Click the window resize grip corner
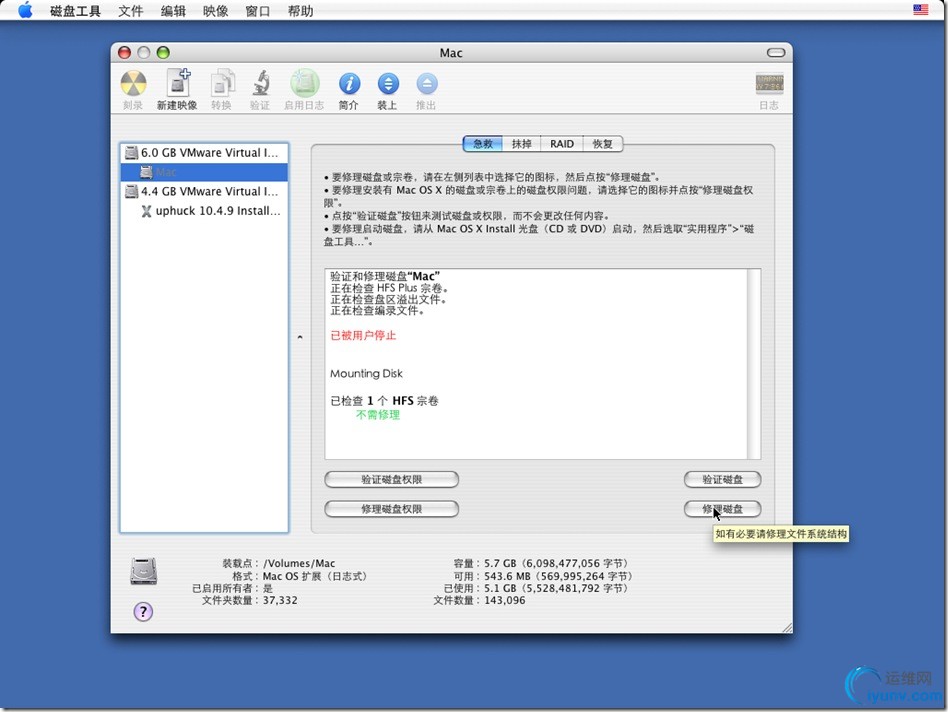Viewport: 948px width, 712px height. click(787, 627)
